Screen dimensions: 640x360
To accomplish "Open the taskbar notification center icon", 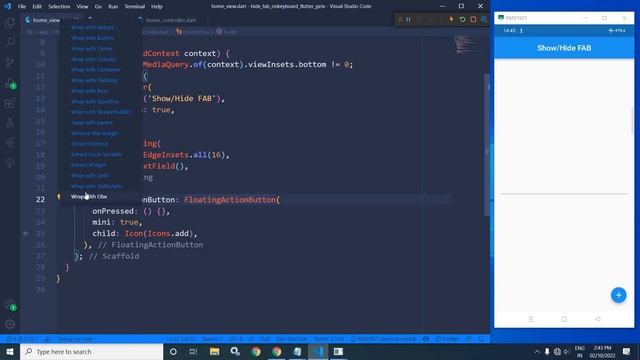I will (x=627, y=351).
